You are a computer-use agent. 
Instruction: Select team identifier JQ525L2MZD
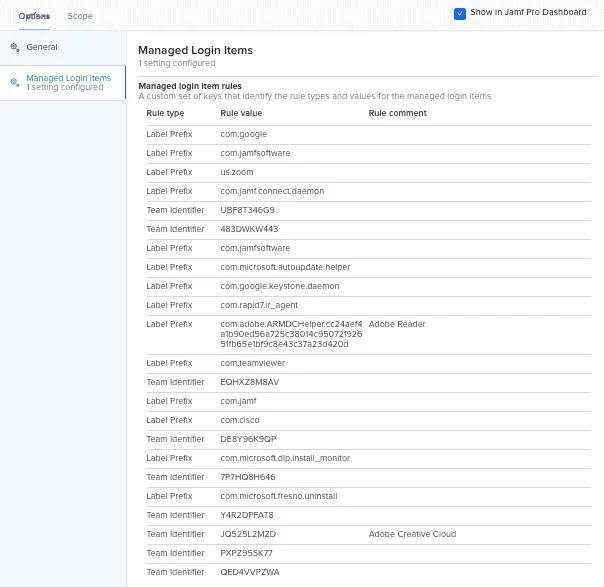(248, 534)
